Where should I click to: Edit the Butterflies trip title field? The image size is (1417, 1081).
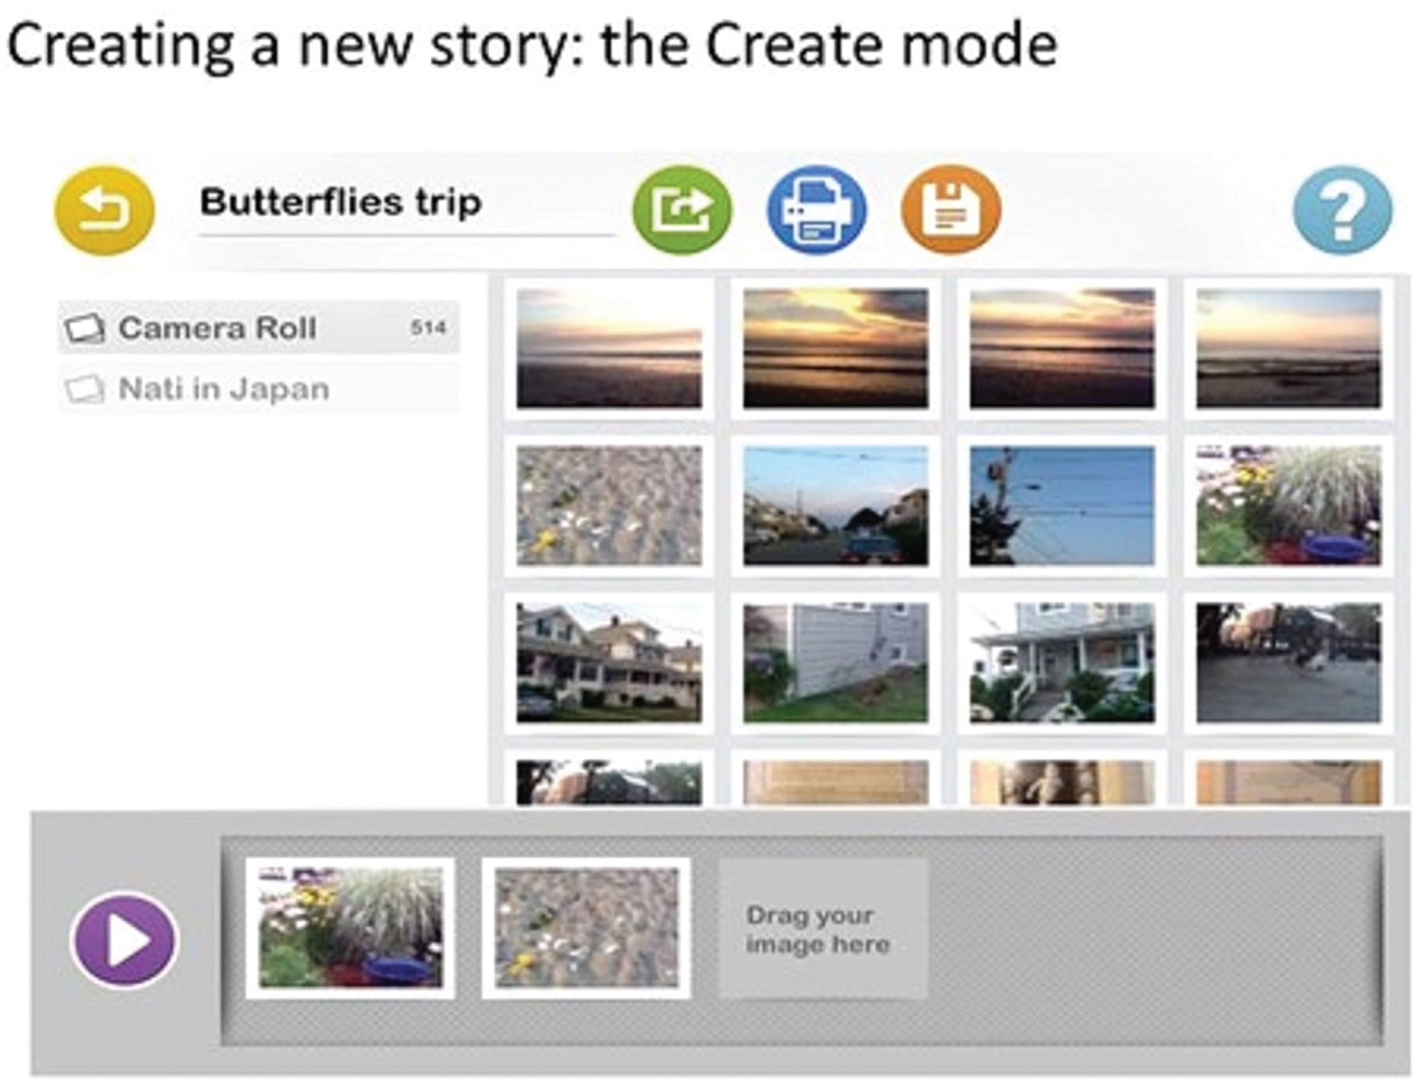pos(400,203)
